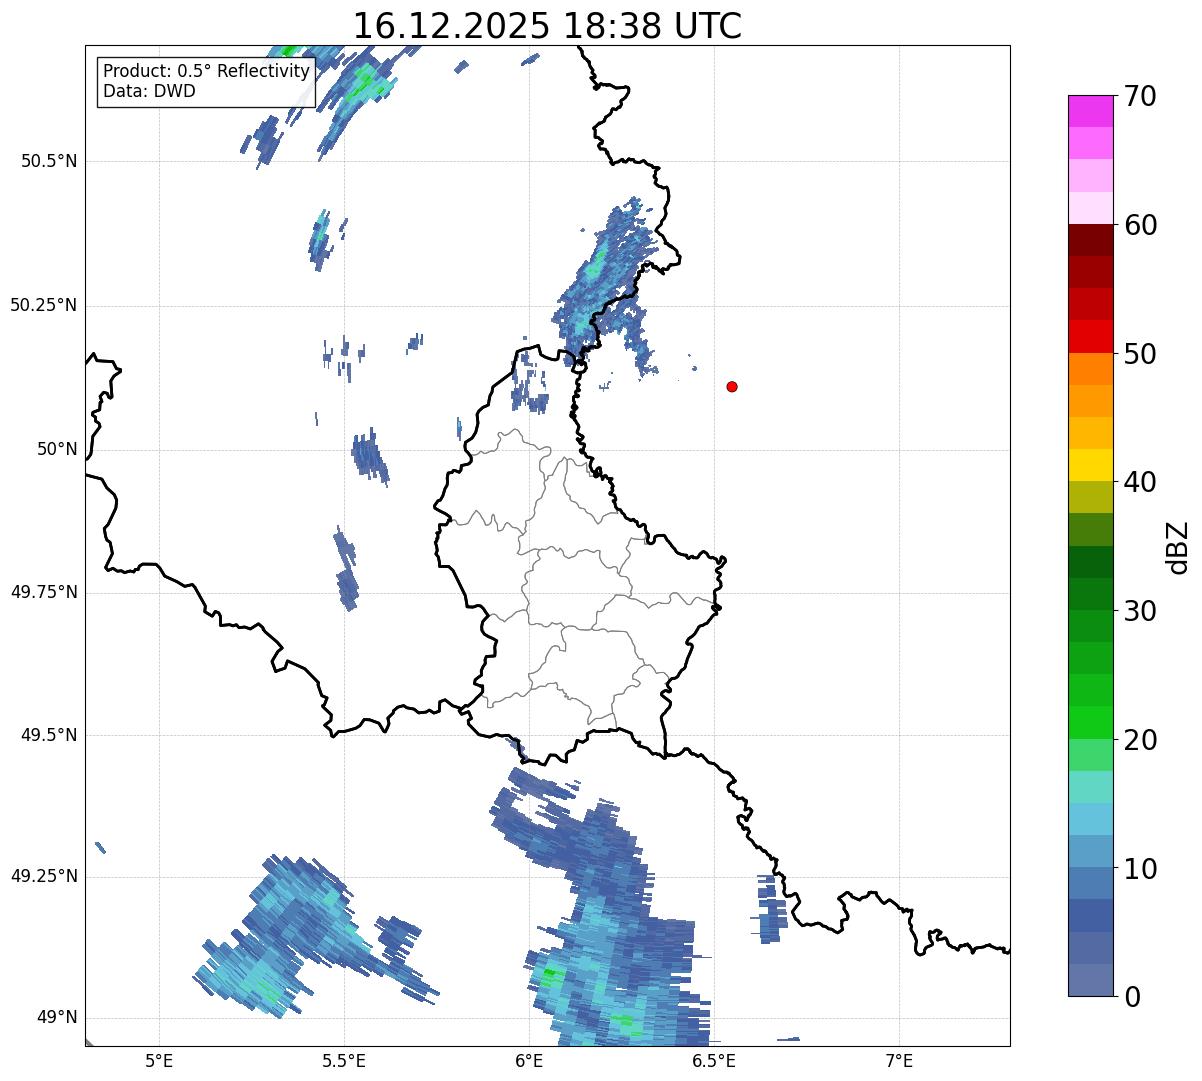Click the bright green swatch just above 20 dBZ

coord(1090,722)
